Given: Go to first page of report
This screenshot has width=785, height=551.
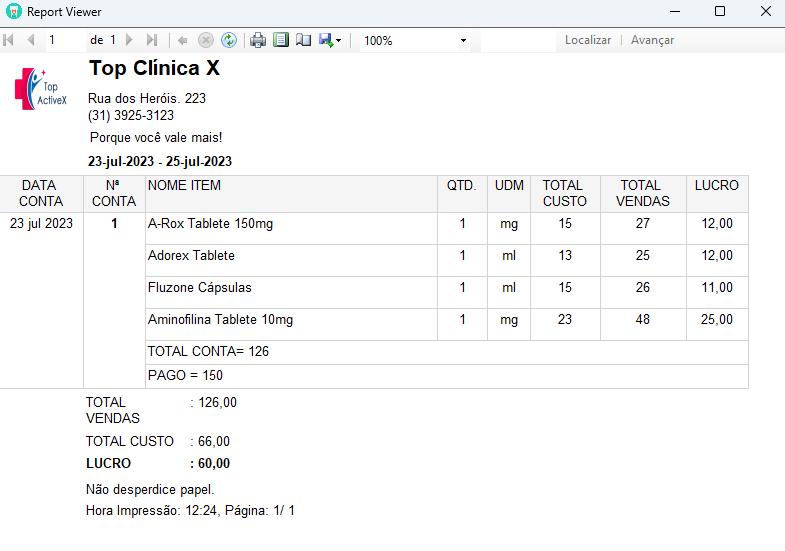Looking at the screenshot, I should coord(9,40).
